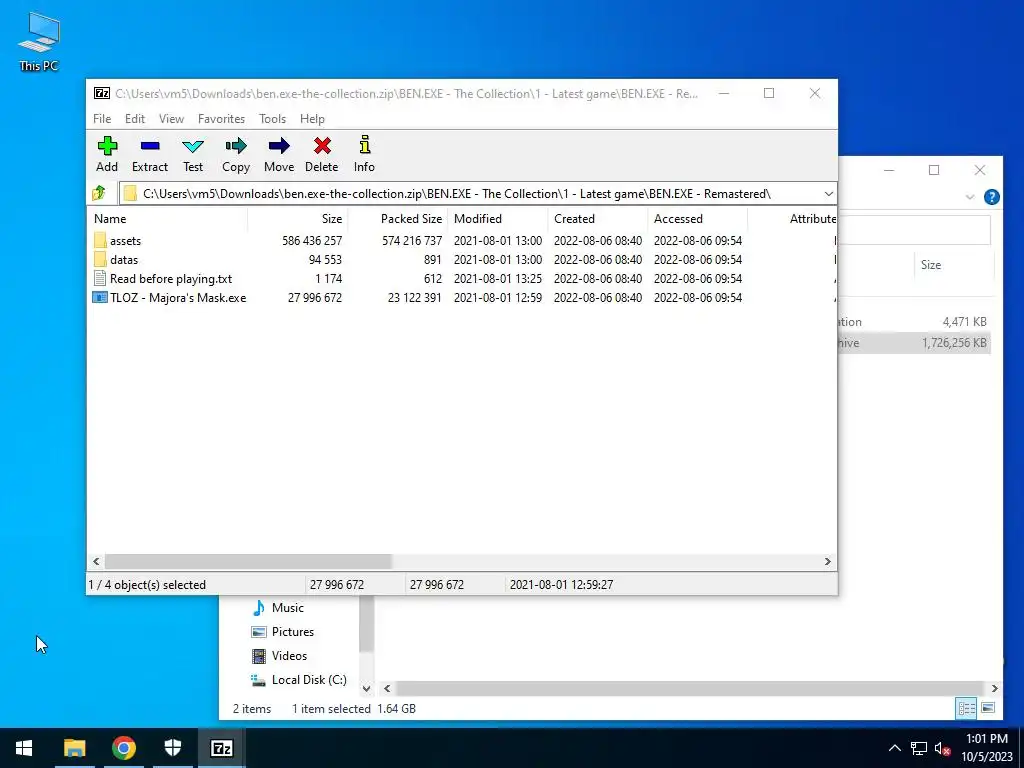Click the 23 122 391 packed size value

pyautogui.click(x=415, y=297)
